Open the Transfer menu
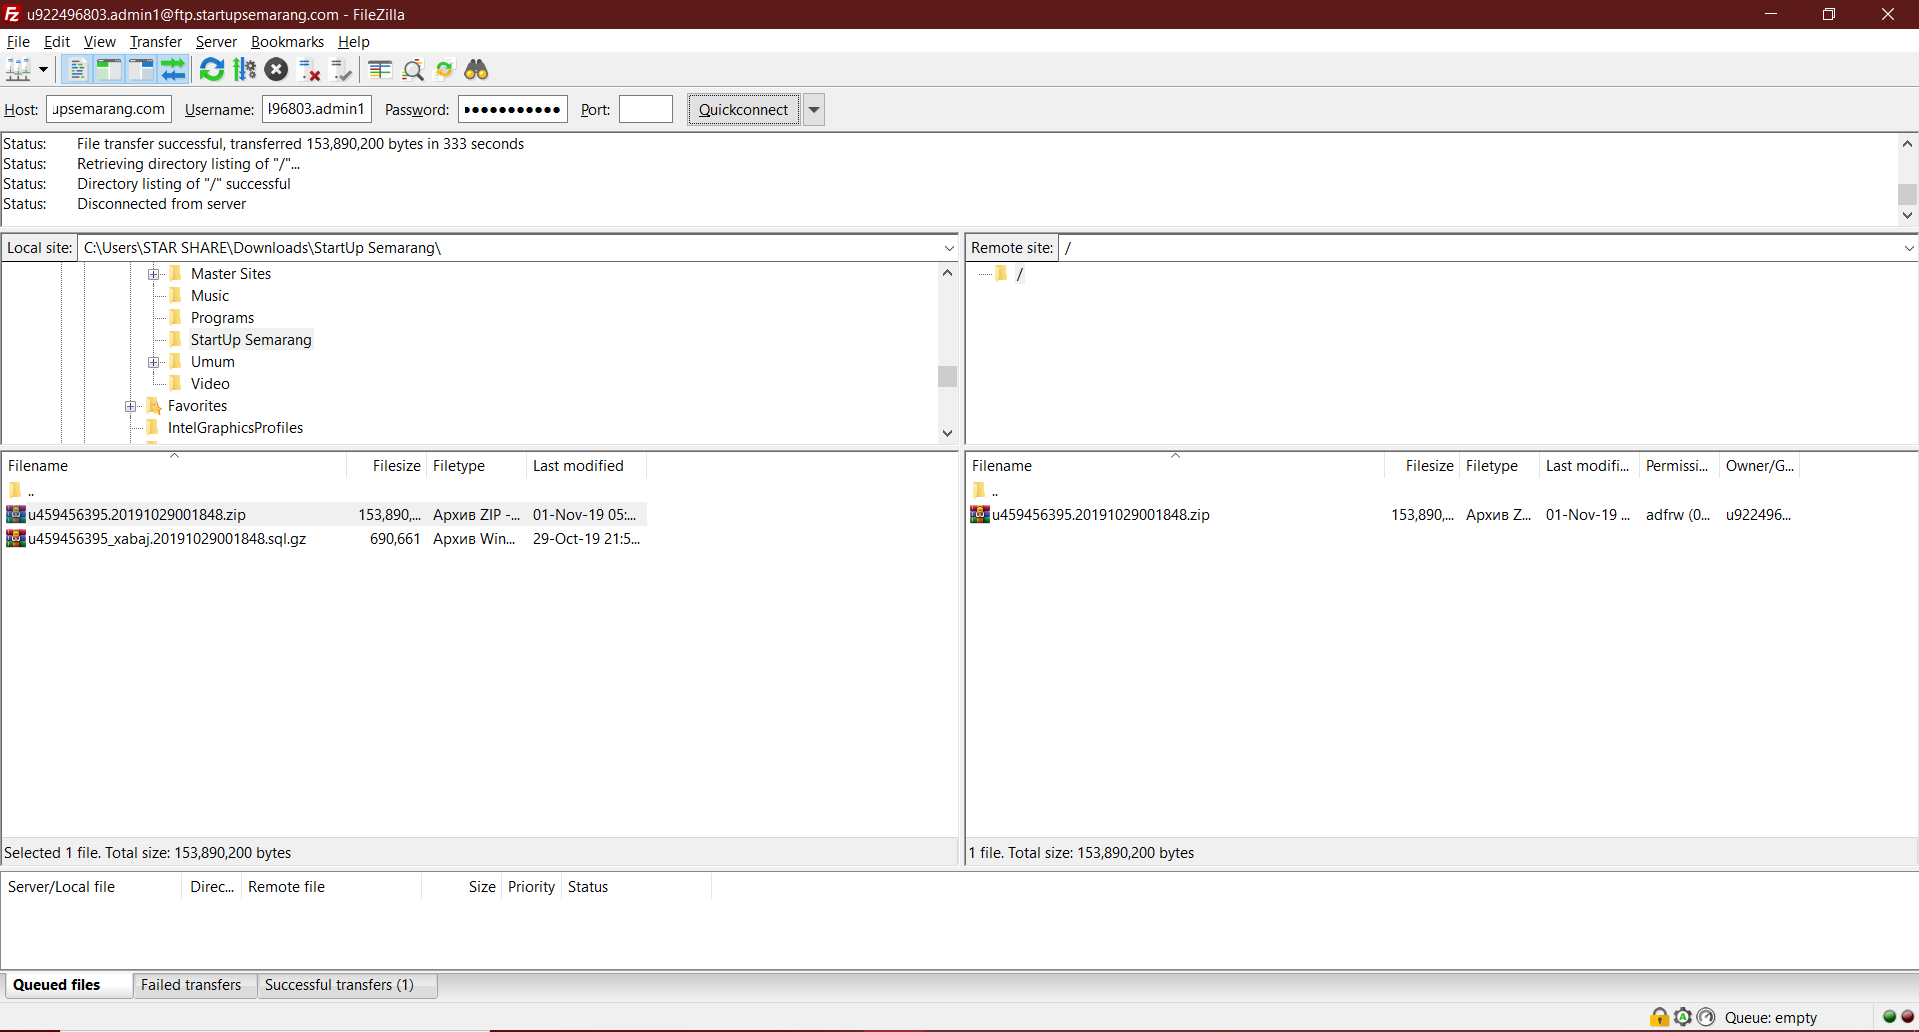1919x1032 pixels. coord(156,42)
